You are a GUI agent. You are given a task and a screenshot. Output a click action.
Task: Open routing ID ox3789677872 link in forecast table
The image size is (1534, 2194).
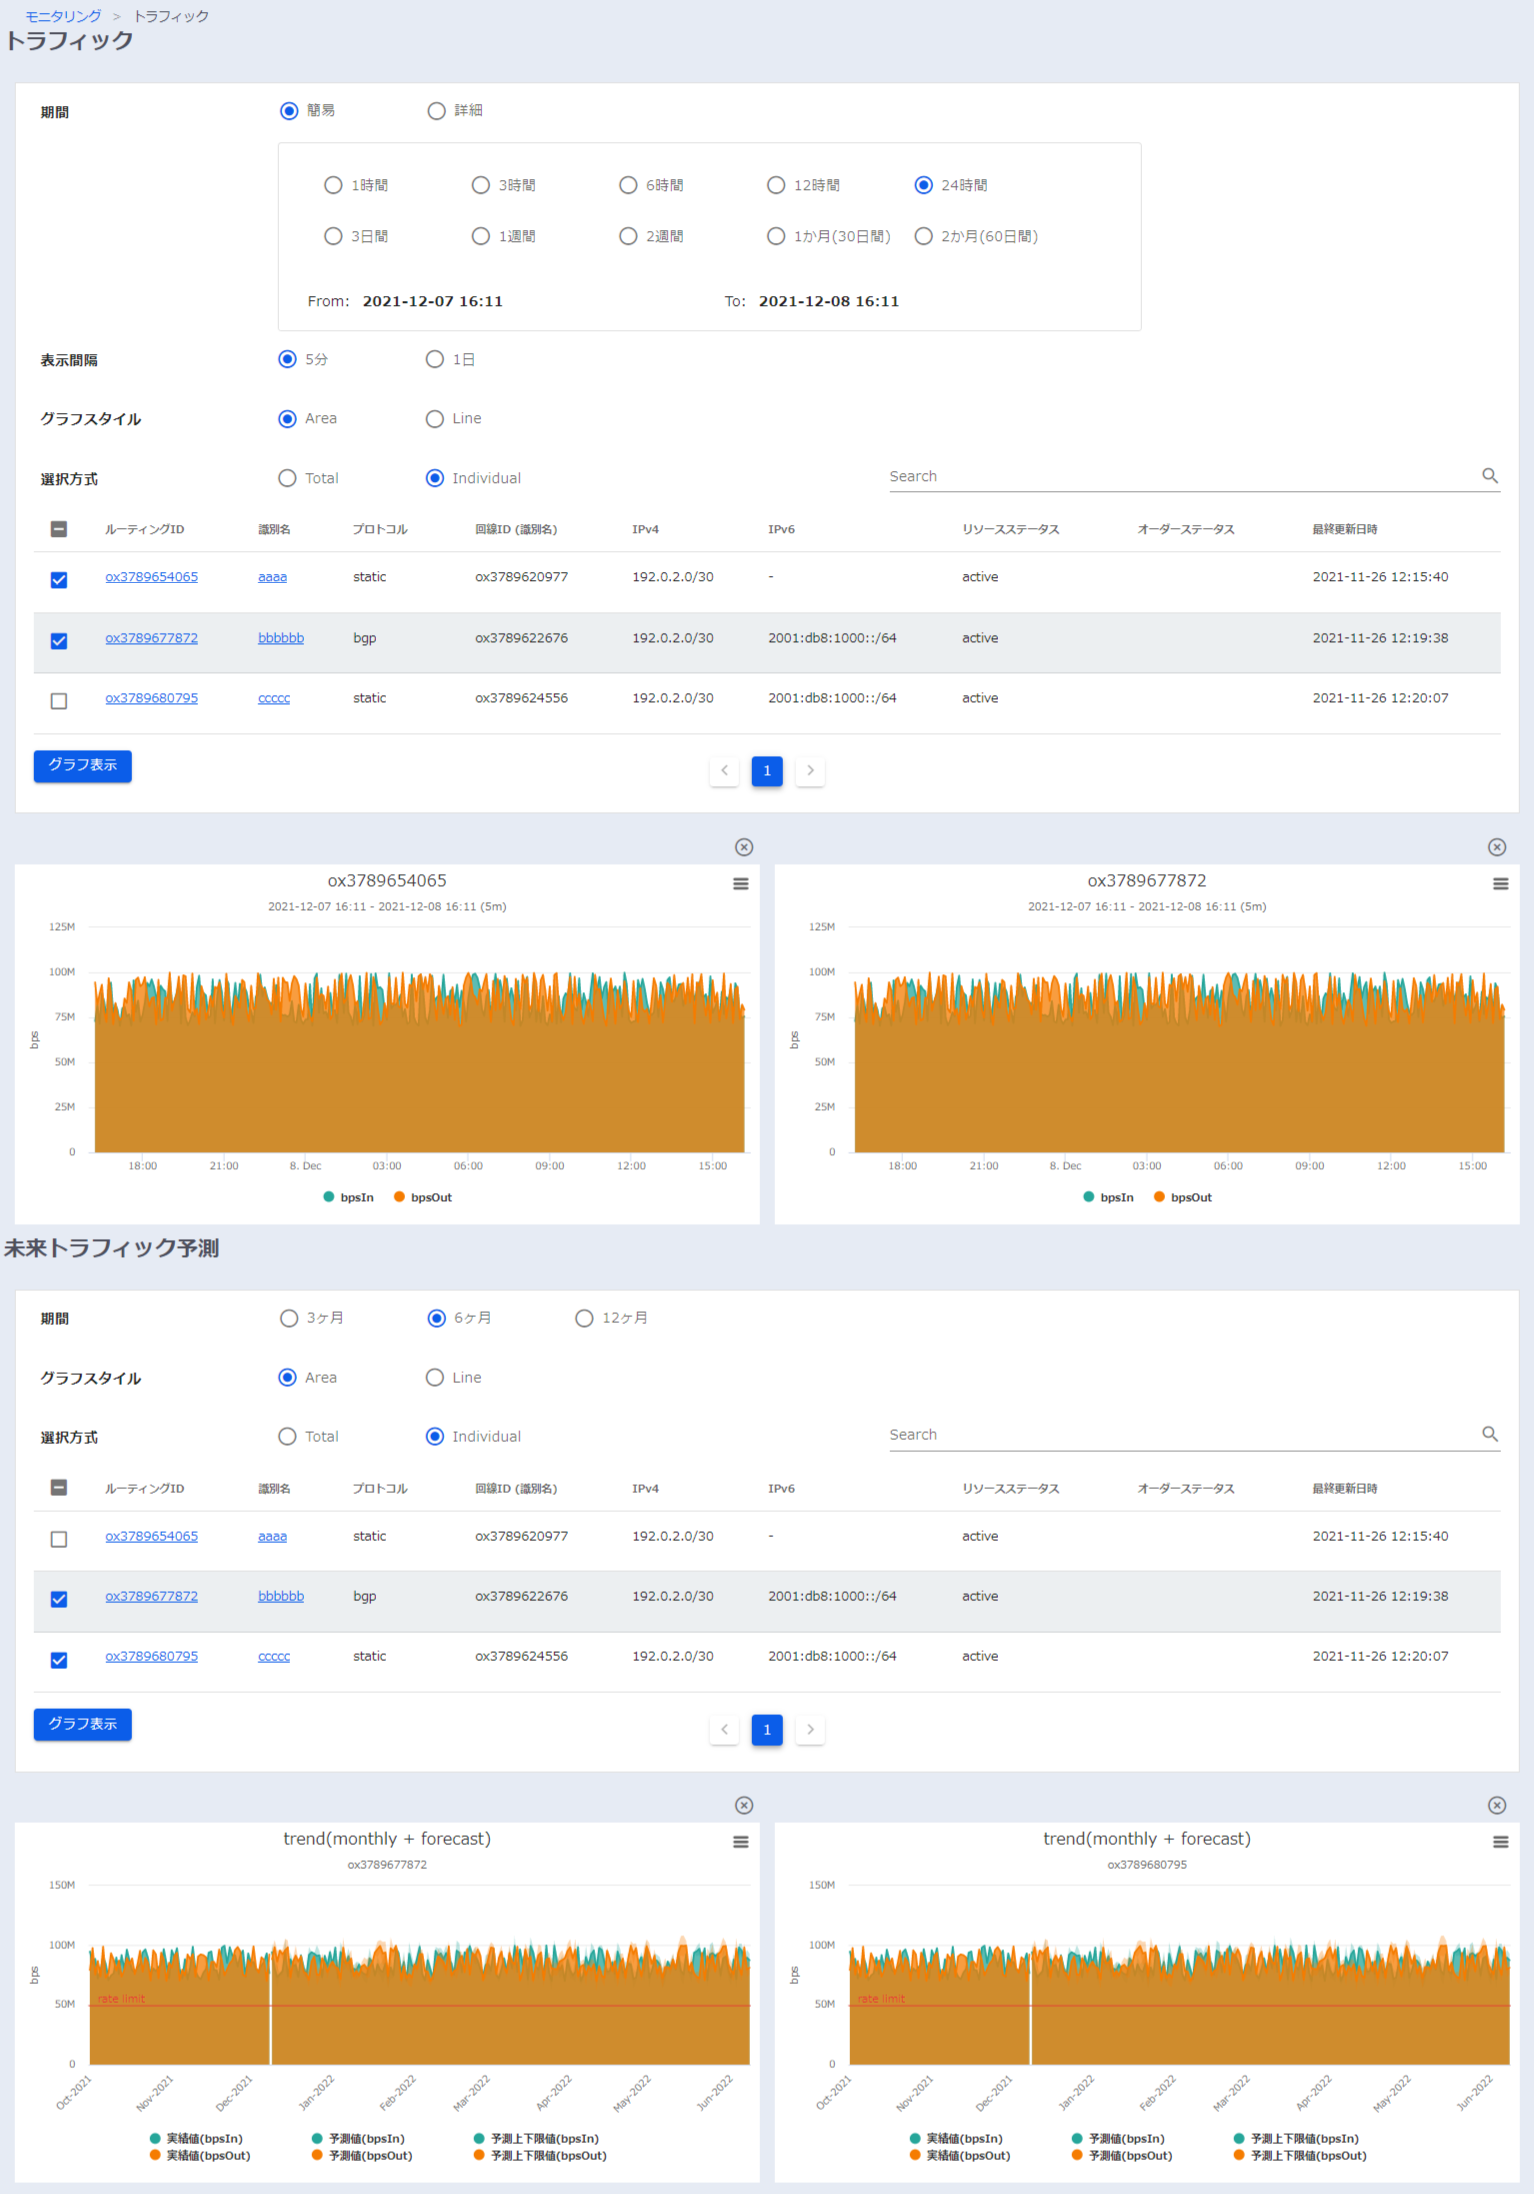152,1596
